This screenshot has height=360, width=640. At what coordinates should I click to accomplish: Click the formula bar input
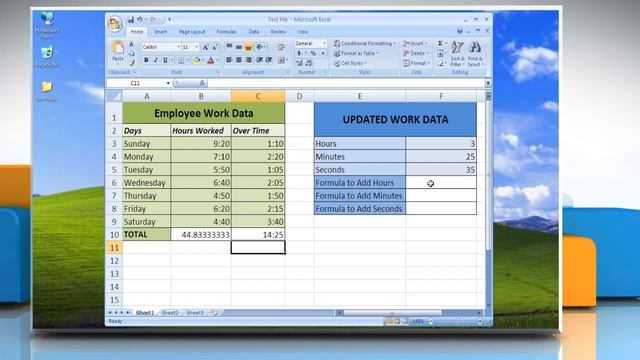pos(346,83)
